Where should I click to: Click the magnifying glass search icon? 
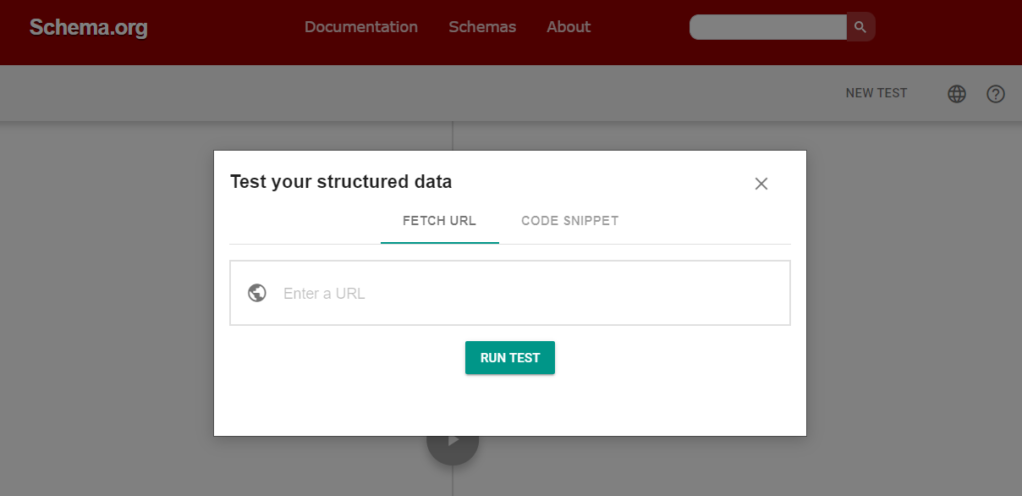860,27
